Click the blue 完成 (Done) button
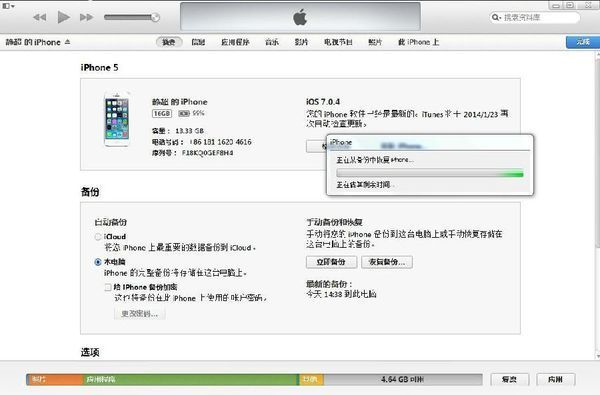This screenshot has width=600, height=395. [583, 42]
